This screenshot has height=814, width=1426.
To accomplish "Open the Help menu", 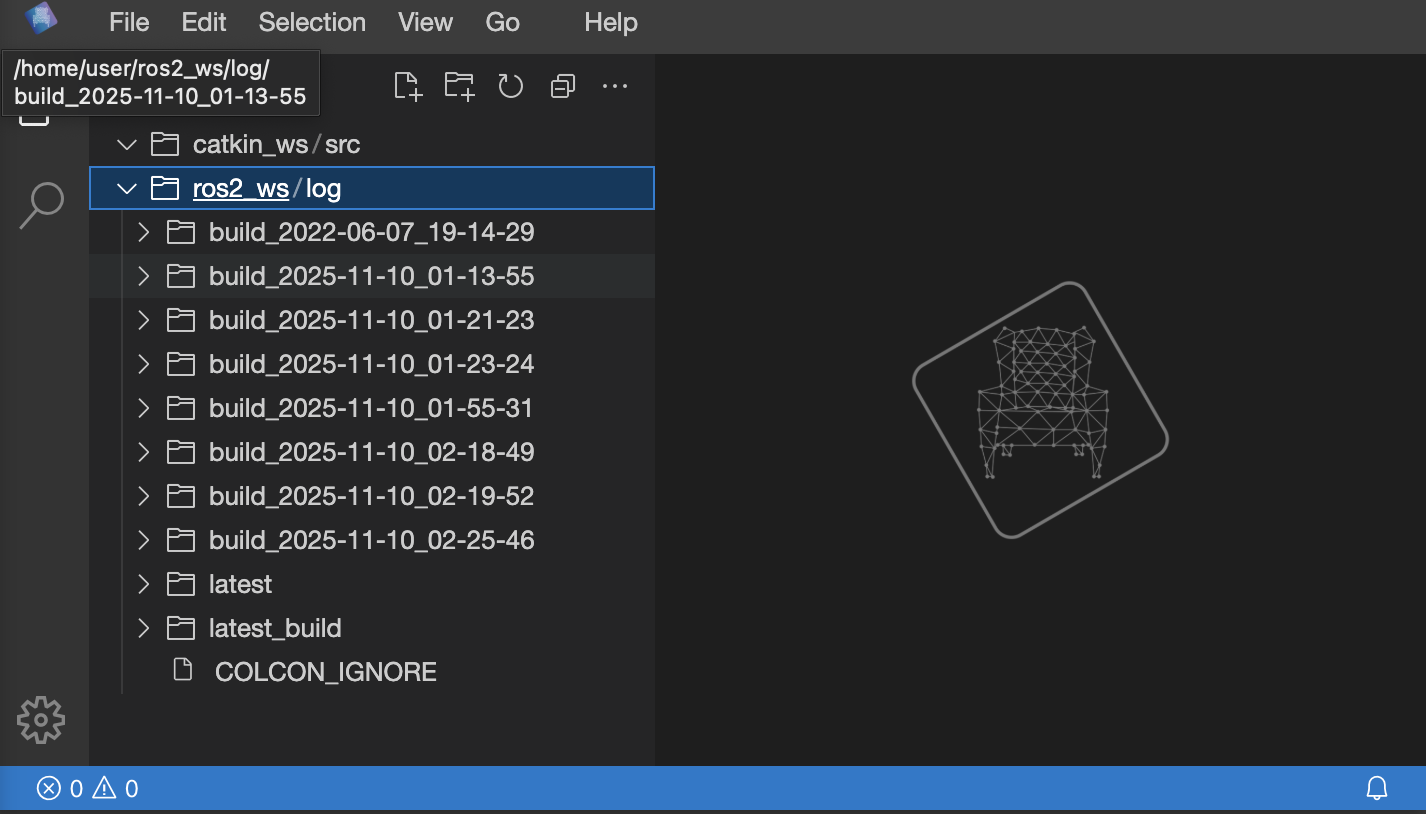I will click(x=610, y=22).
